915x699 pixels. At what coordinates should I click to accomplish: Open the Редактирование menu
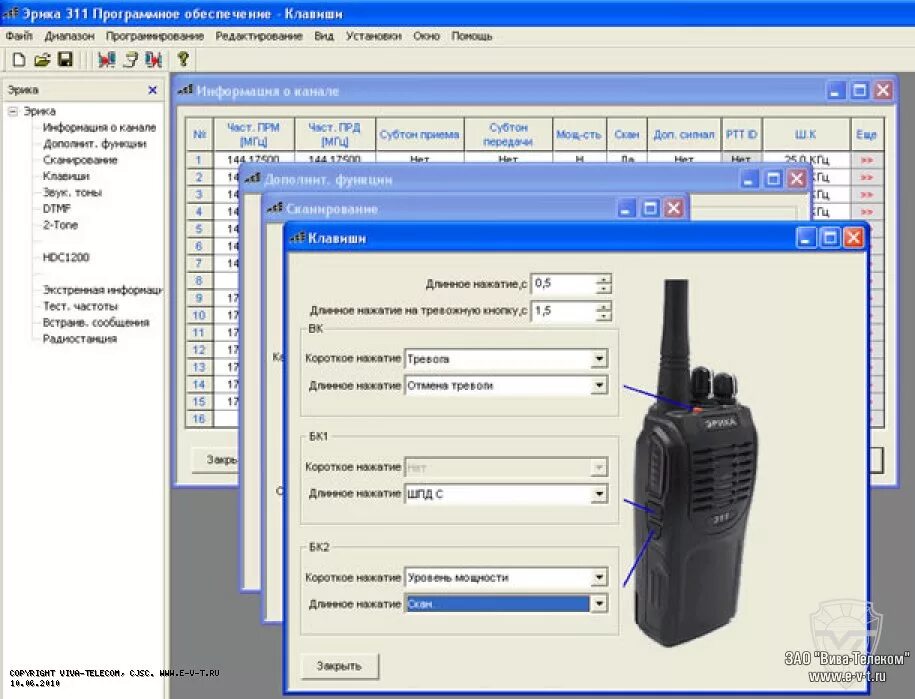coord(259,36)
